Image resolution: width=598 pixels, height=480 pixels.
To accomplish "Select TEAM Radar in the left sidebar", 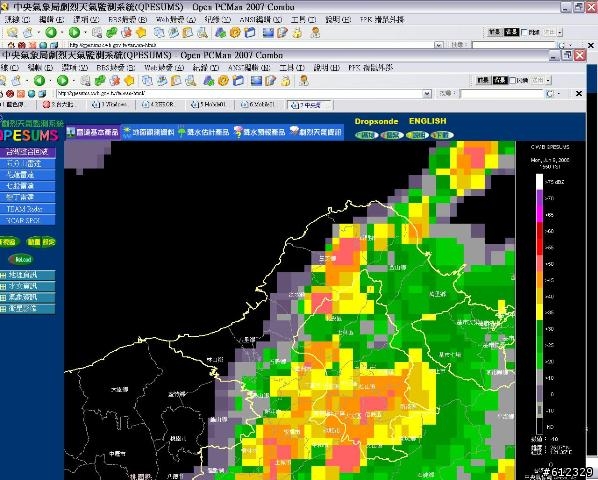I will (27, 209).
